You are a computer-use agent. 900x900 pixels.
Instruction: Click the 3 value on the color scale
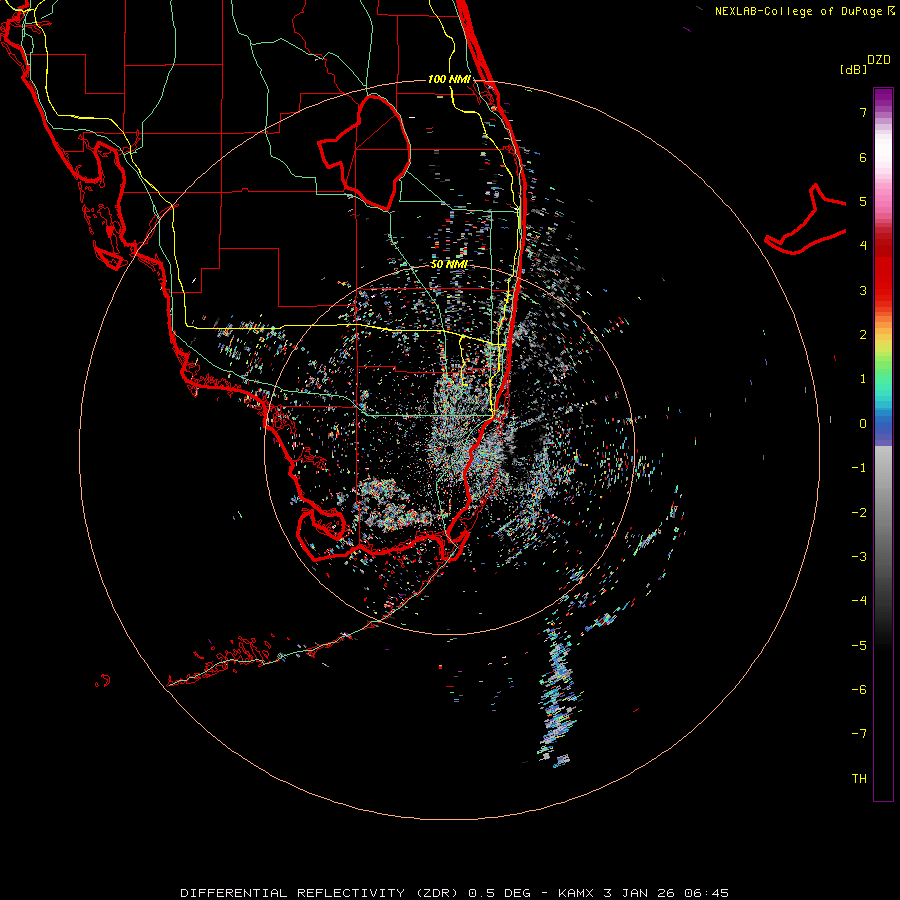pyautogui.click(x=863, y=290)
